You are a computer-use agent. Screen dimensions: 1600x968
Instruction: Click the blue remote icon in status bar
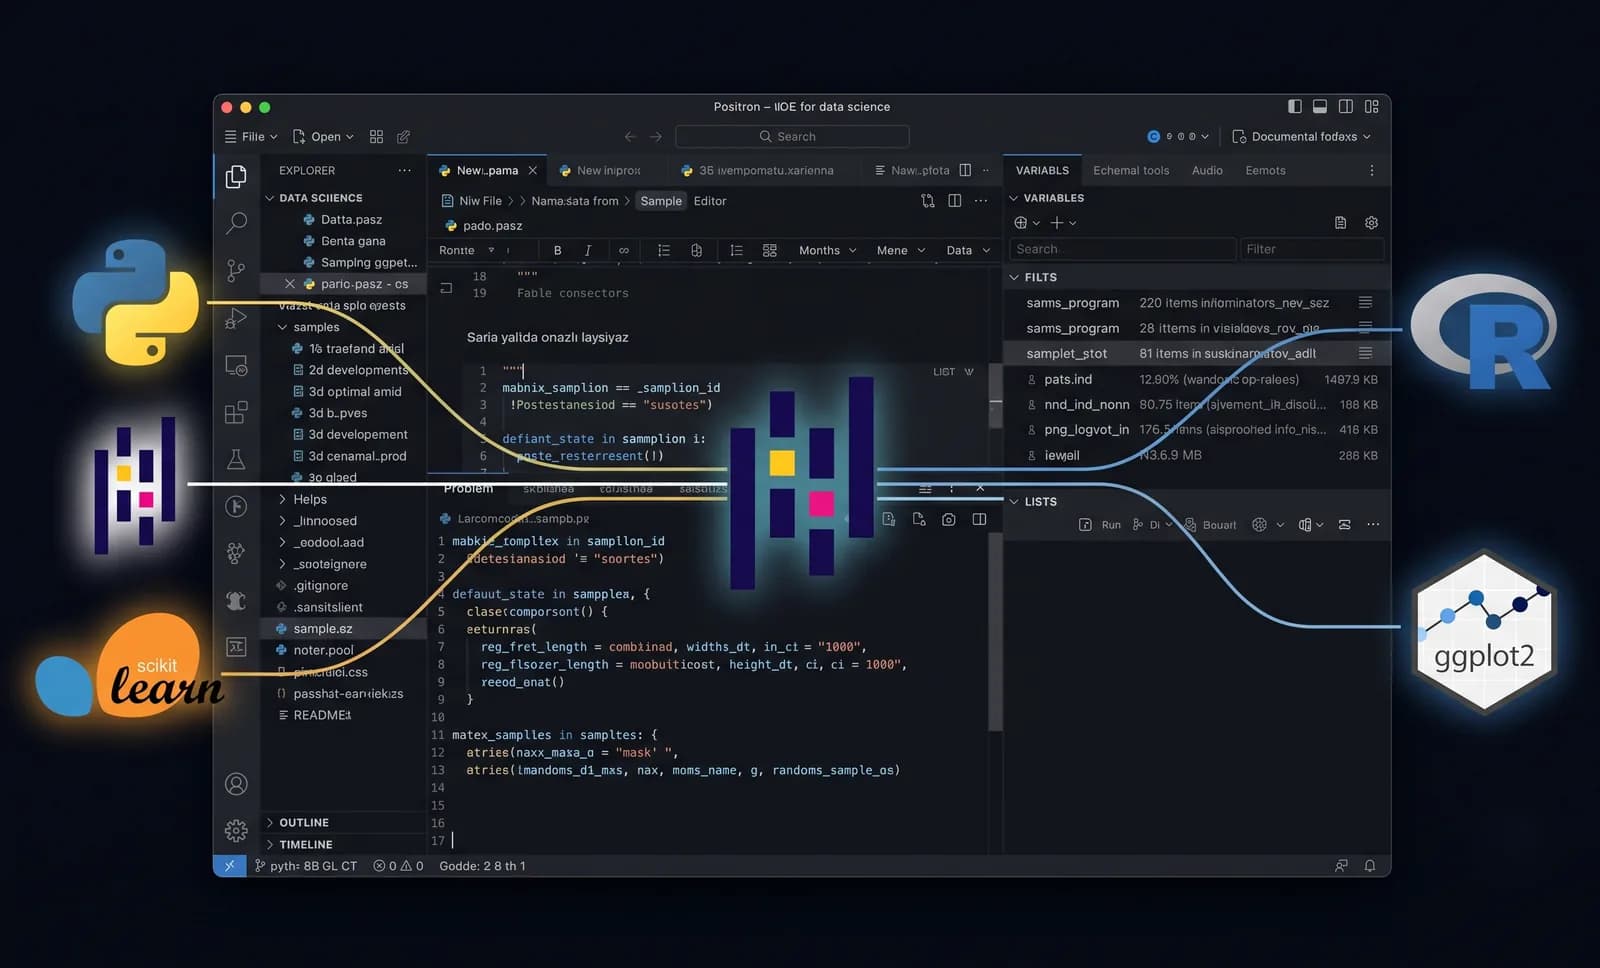[x=229, y=866]
